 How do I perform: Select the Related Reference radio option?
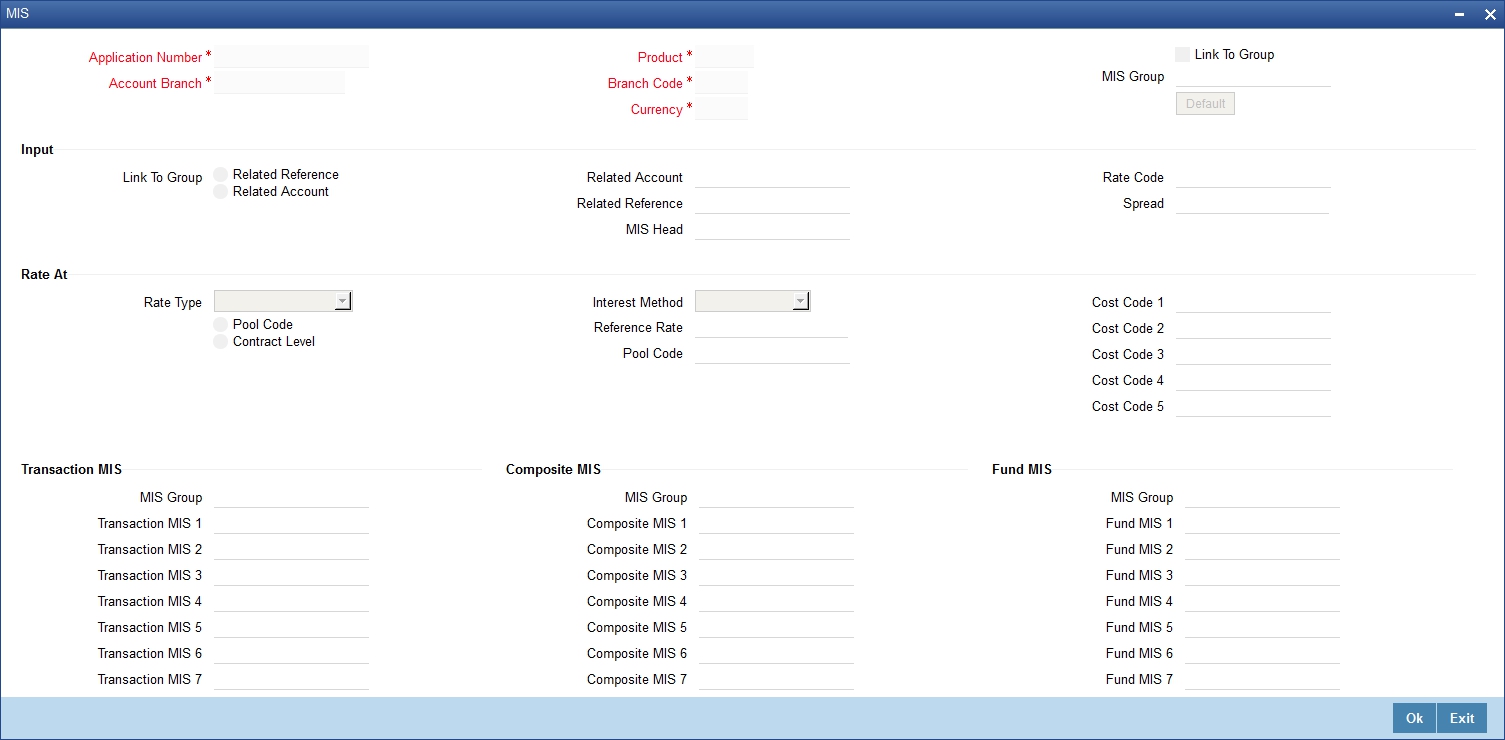point(221,174)
